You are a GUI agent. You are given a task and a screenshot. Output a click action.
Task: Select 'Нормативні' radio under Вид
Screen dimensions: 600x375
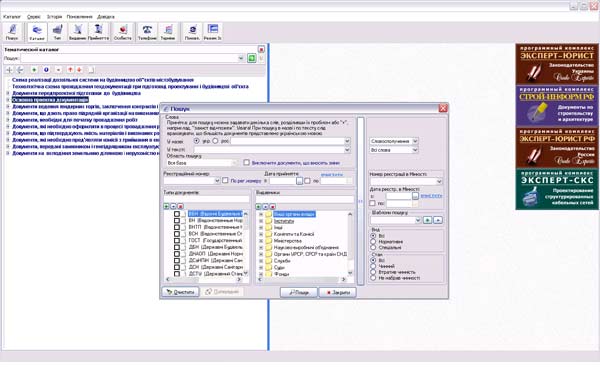pyautogui.click(x=373, y=241)
